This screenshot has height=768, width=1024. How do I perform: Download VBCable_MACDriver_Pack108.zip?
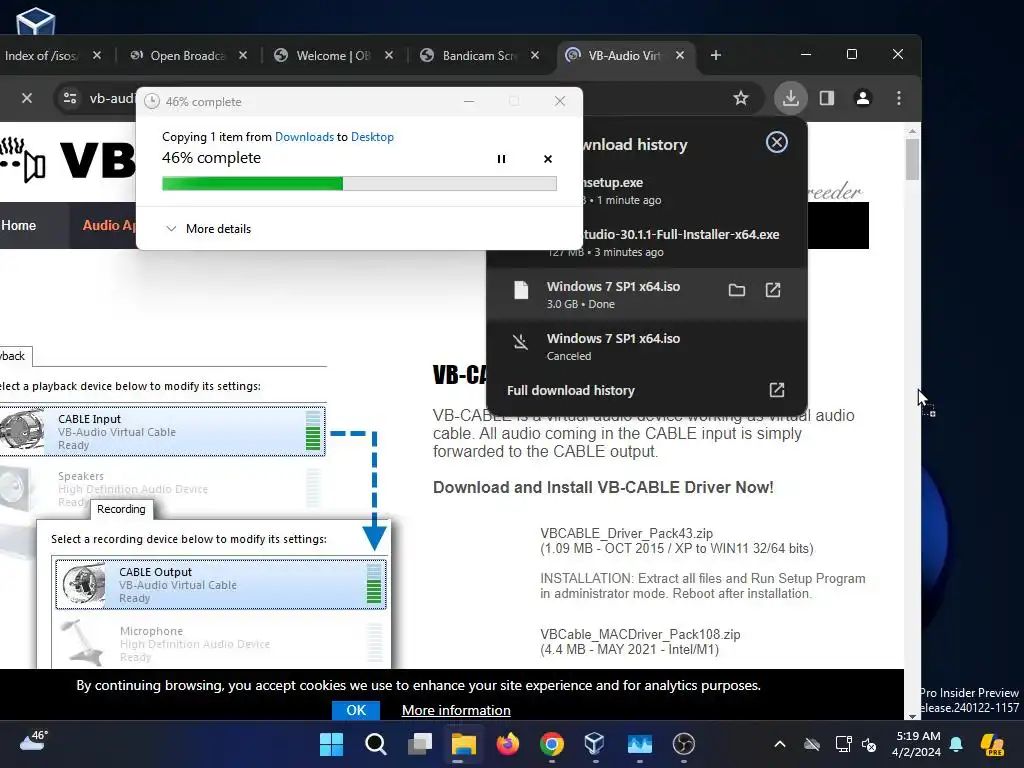point(640,634)
